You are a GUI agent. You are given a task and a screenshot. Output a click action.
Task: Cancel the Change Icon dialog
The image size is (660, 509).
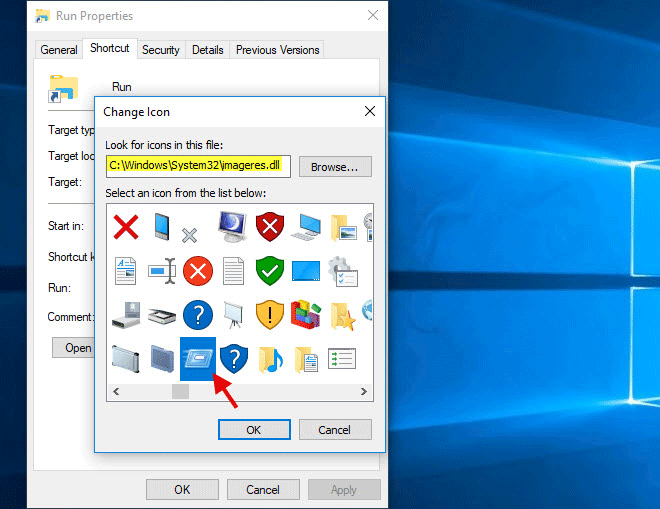[x=335, y=429]
